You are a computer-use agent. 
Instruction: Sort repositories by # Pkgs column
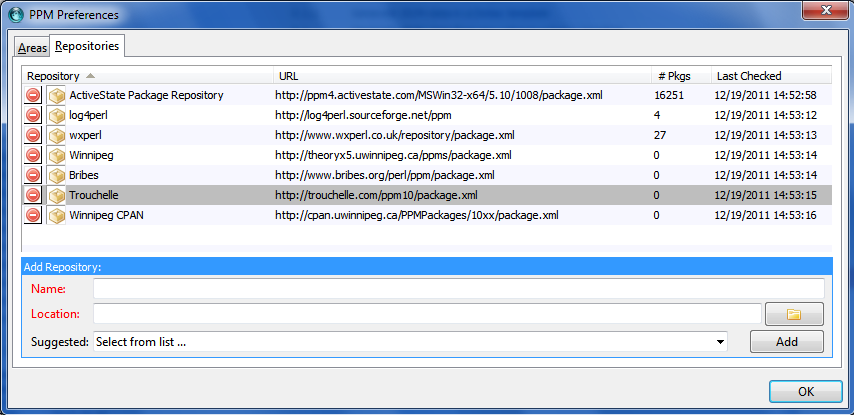(680, 76)
